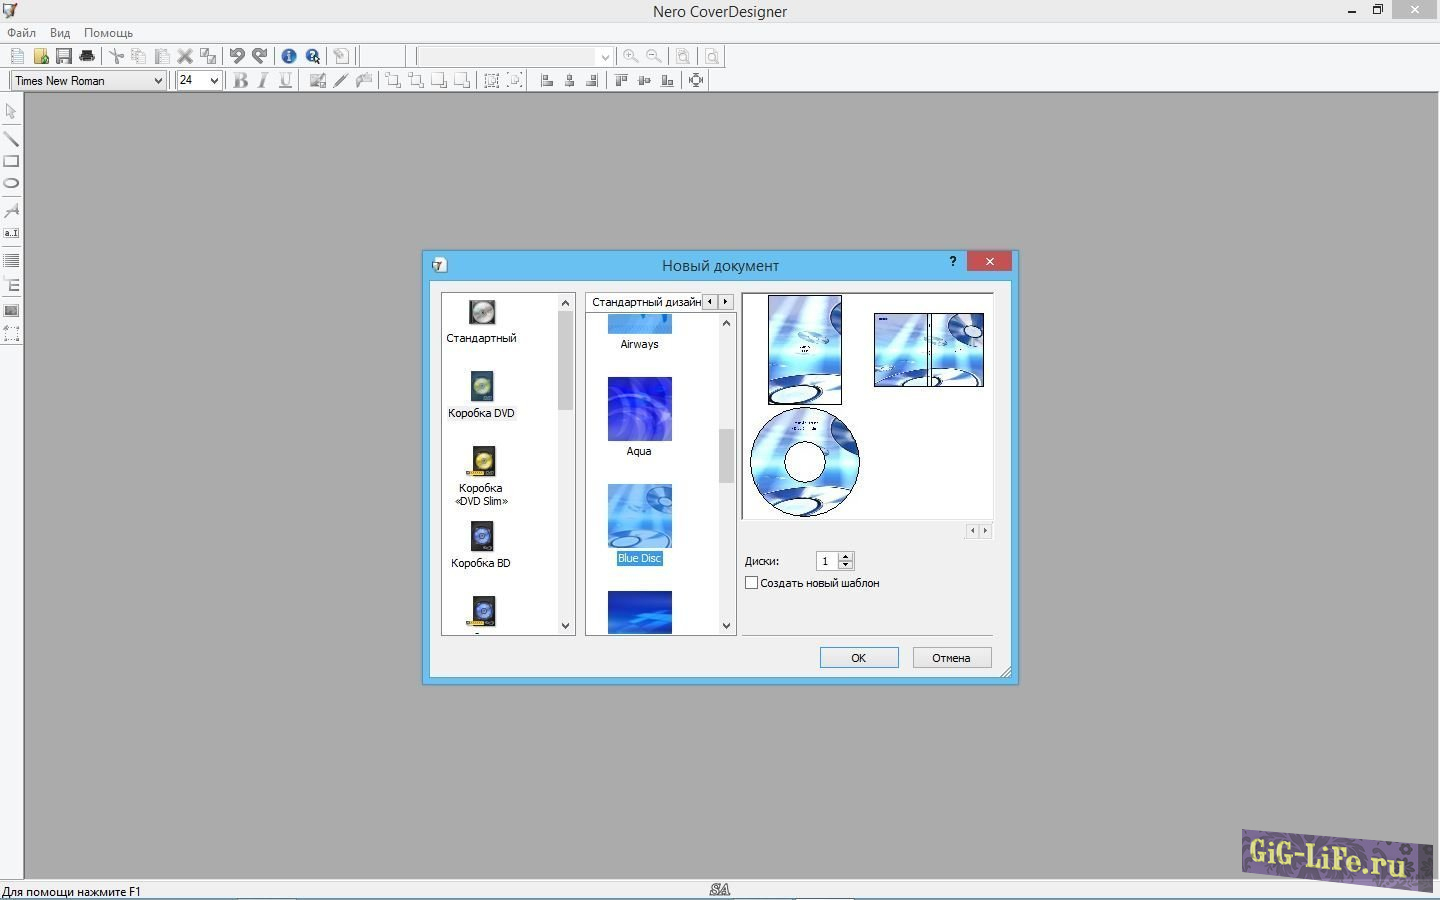Click the blue Info icon
This screenshot has width=1440, height=900.
click(289, 56)
